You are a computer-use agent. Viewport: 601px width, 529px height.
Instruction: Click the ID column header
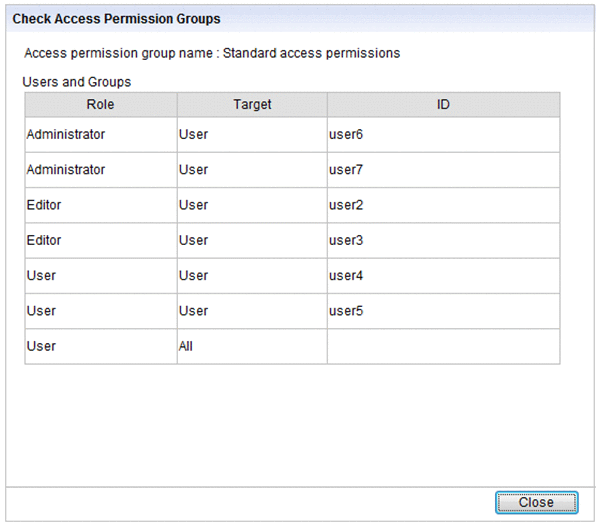point(443,104)
